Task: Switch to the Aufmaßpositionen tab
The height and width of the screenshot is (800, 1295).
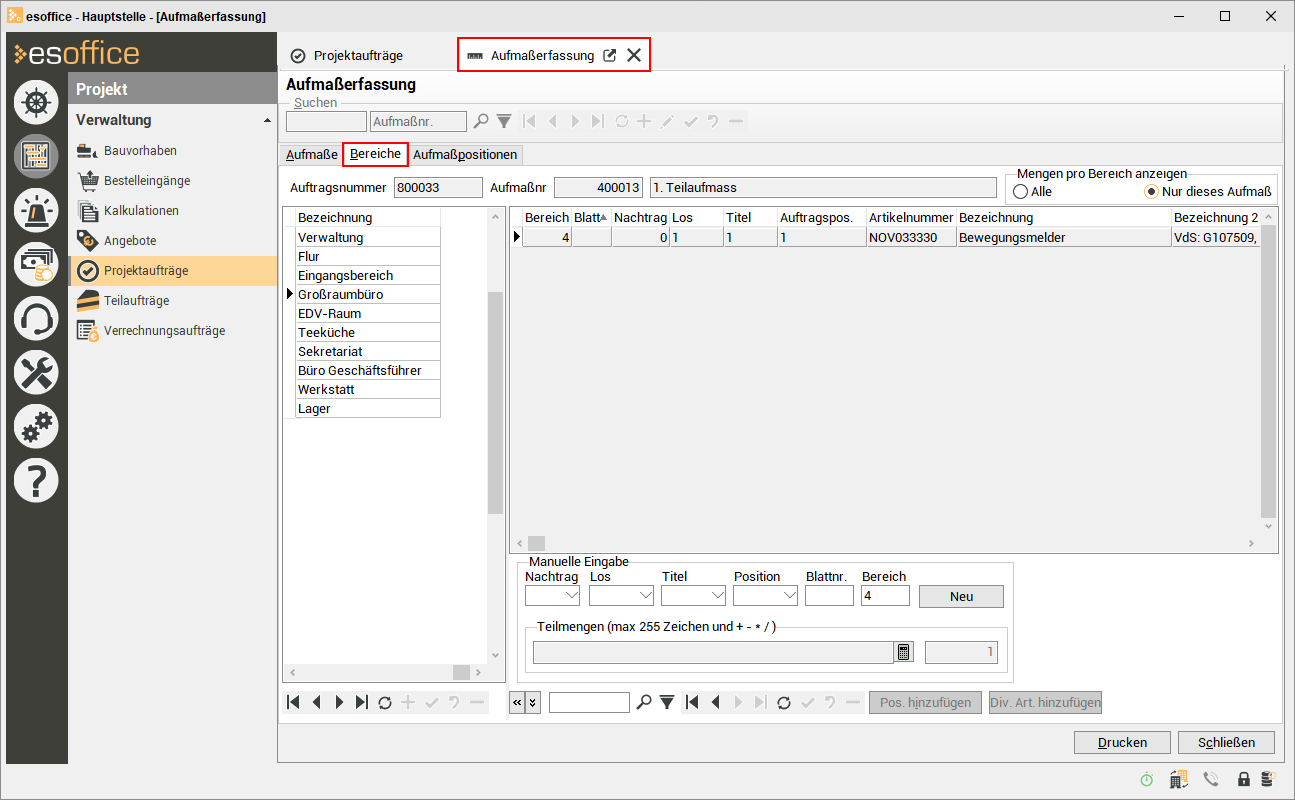Action: point(465,155)
